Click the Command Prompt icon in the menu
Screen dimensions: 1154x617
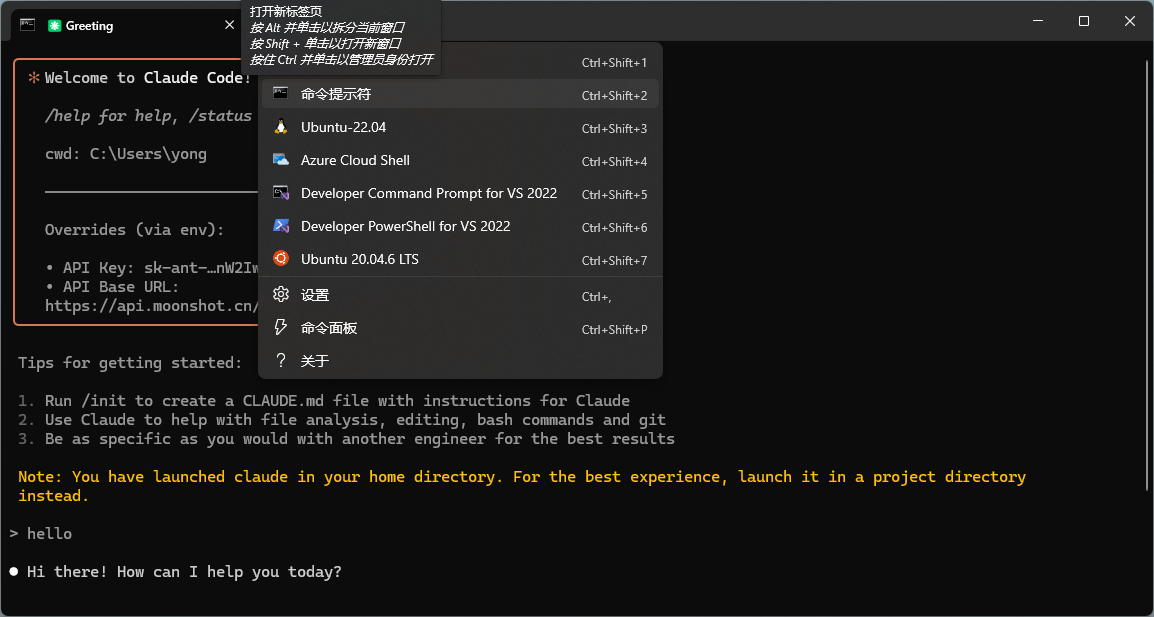coord(280,93)
